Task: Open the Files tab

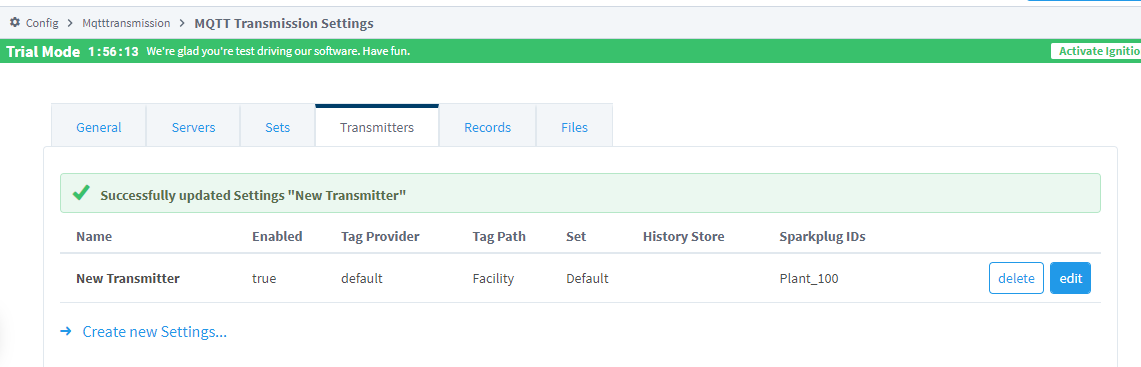Action: [574, 127]
